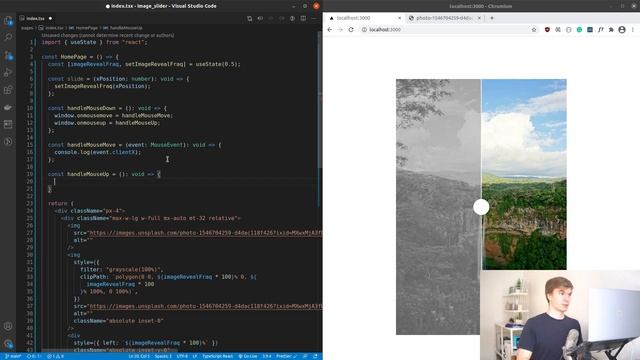Reload the localhost:3000 page in Chromium
This screenshot has height=360, width=640.
click(x=351, y=29)
